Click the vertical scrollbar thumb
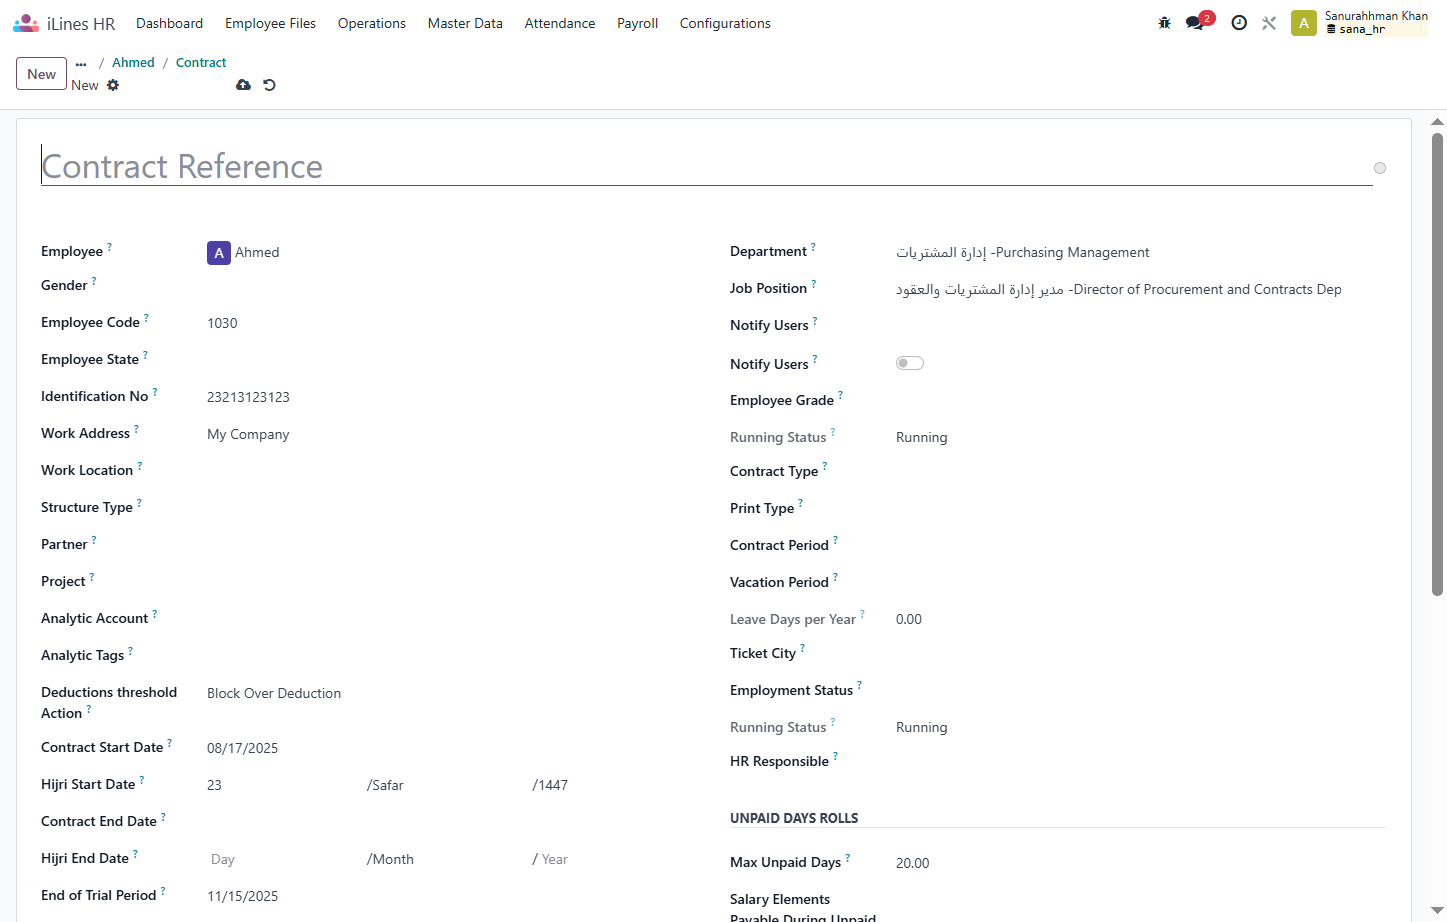1447x922 pixels. [x=1438, y=365]
